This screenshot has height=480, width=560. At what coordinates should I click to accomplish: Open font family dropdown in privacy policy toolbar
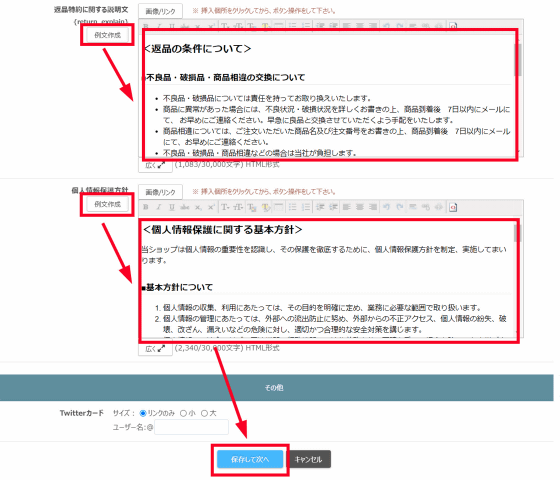click(x=225, y=207)
